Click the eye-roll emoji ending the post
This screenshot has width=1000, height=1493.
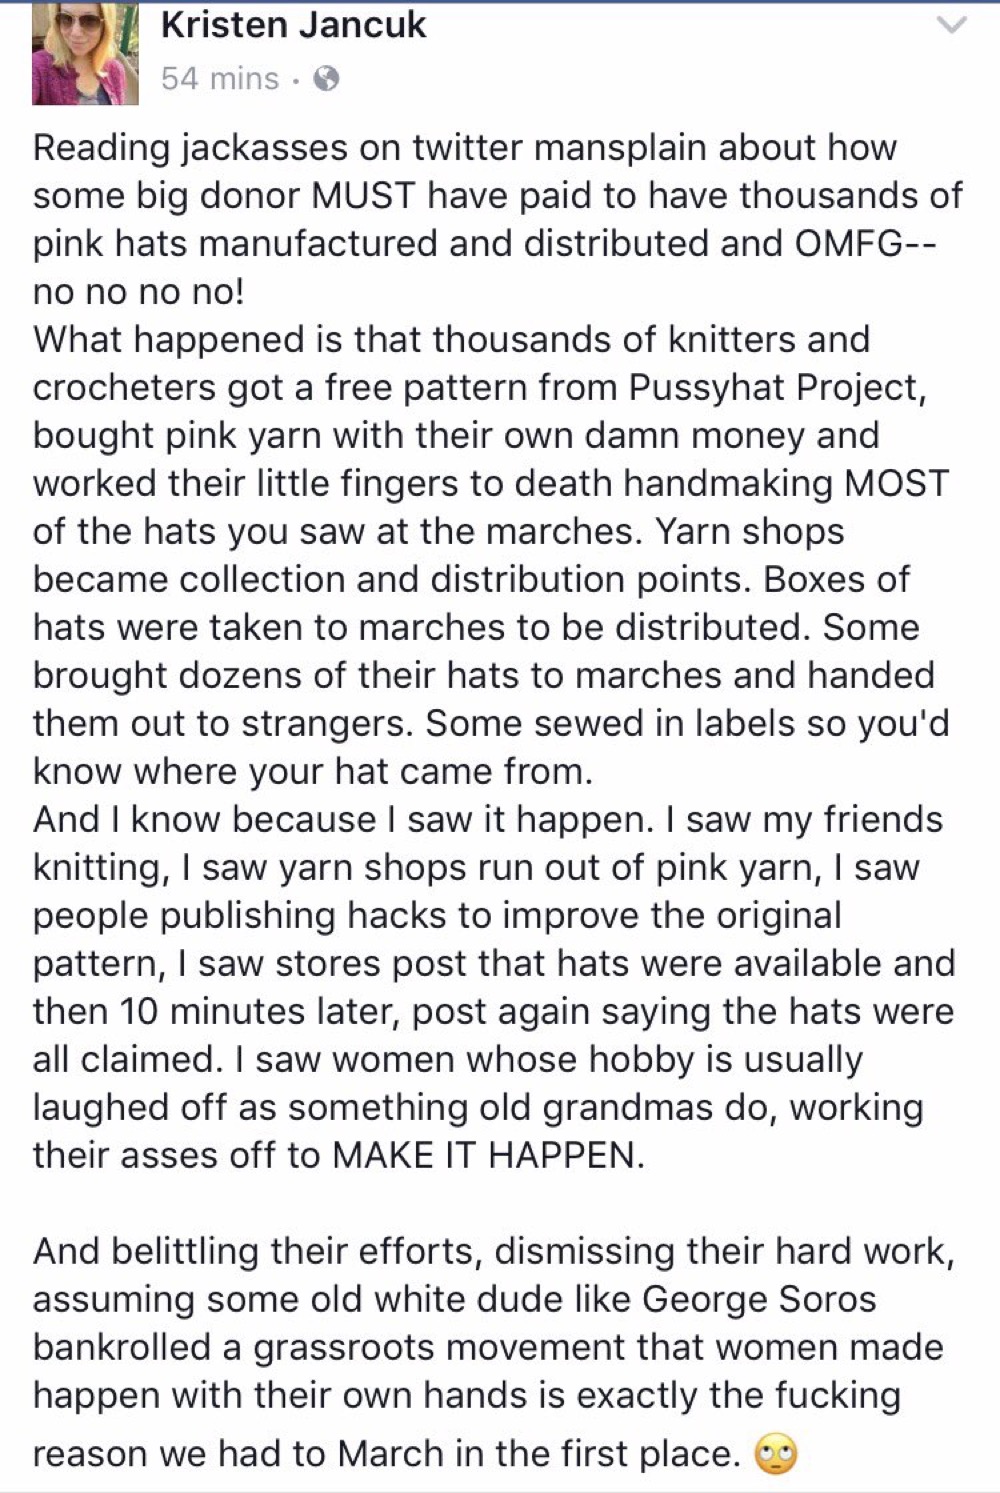[776, 1455]
